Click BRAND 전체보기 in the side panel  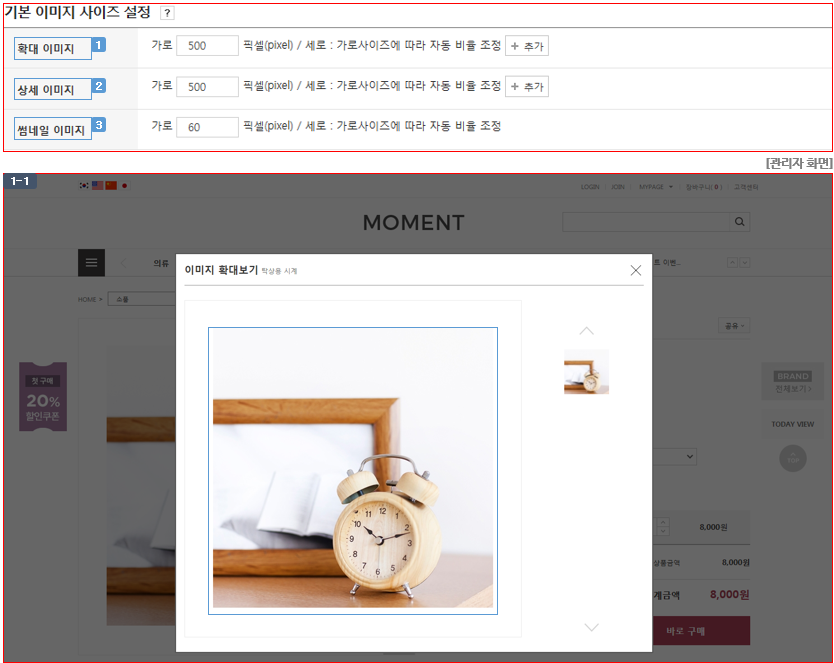793,382
